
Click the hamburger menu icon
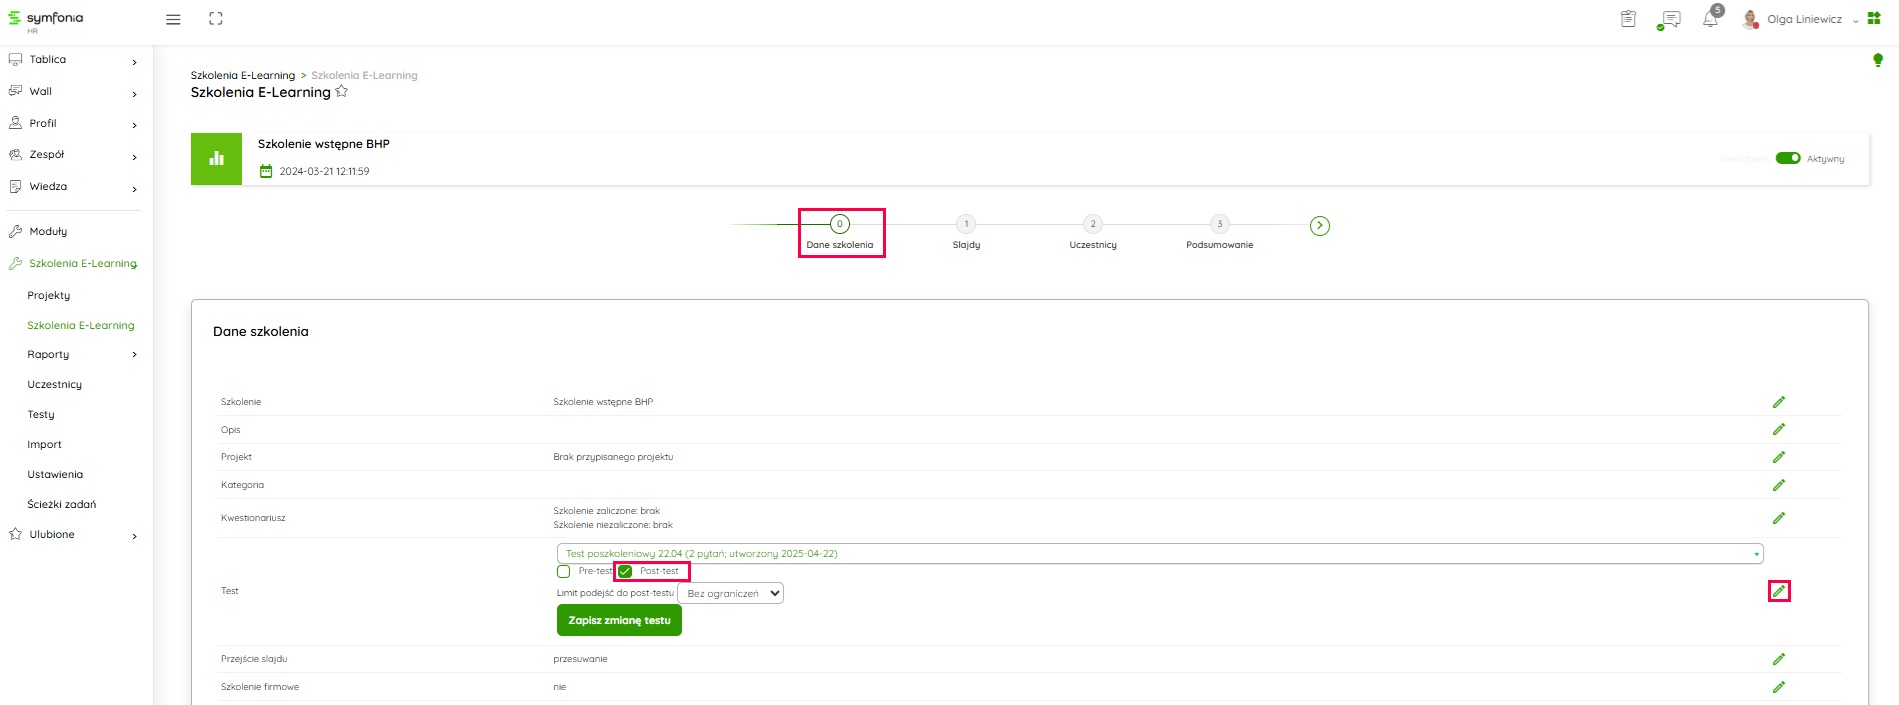pos(173,20)
